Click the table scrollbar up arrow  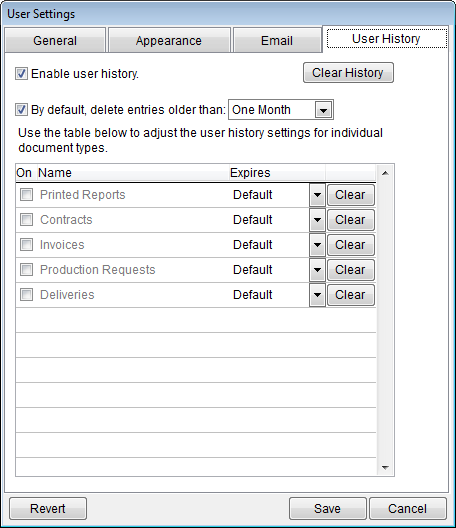pos(386,173)
